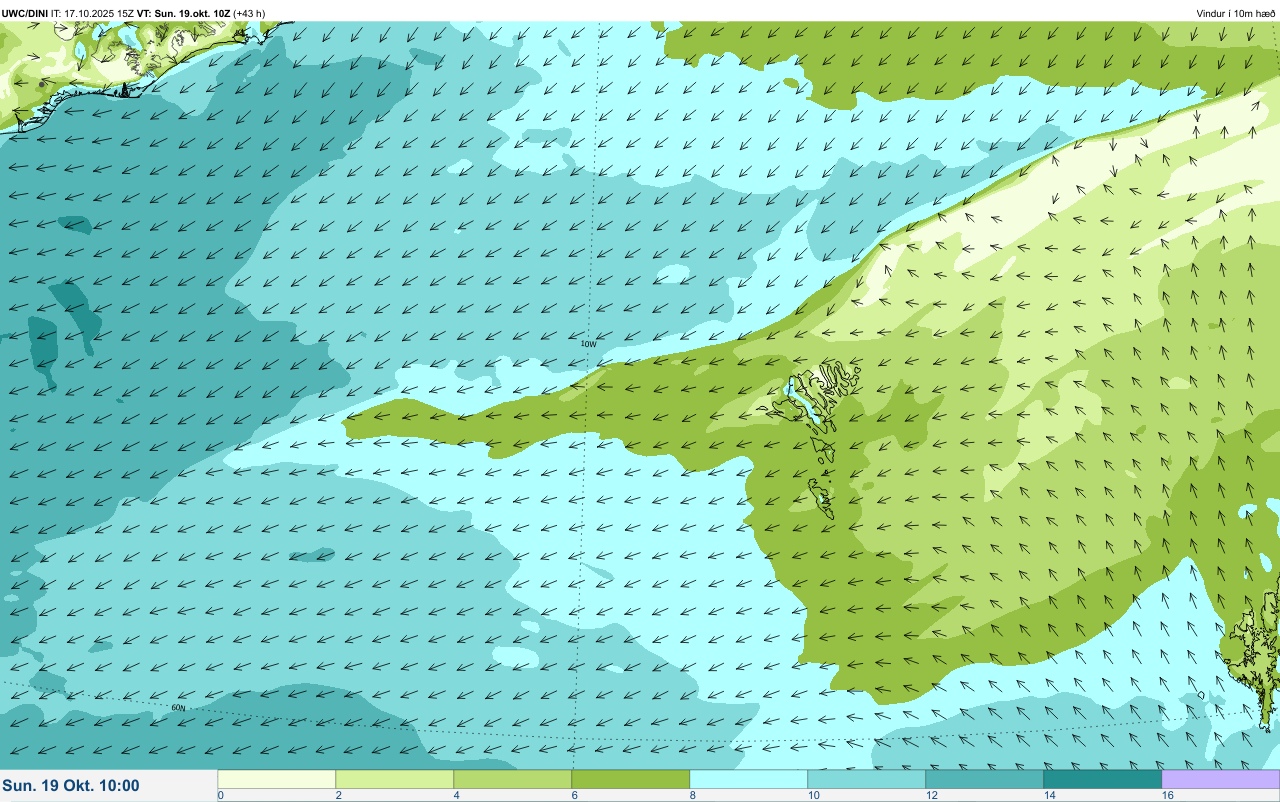Select the green 4–6 legend swatch
The height and width of the screenshot is (802, 1280).
512,779
